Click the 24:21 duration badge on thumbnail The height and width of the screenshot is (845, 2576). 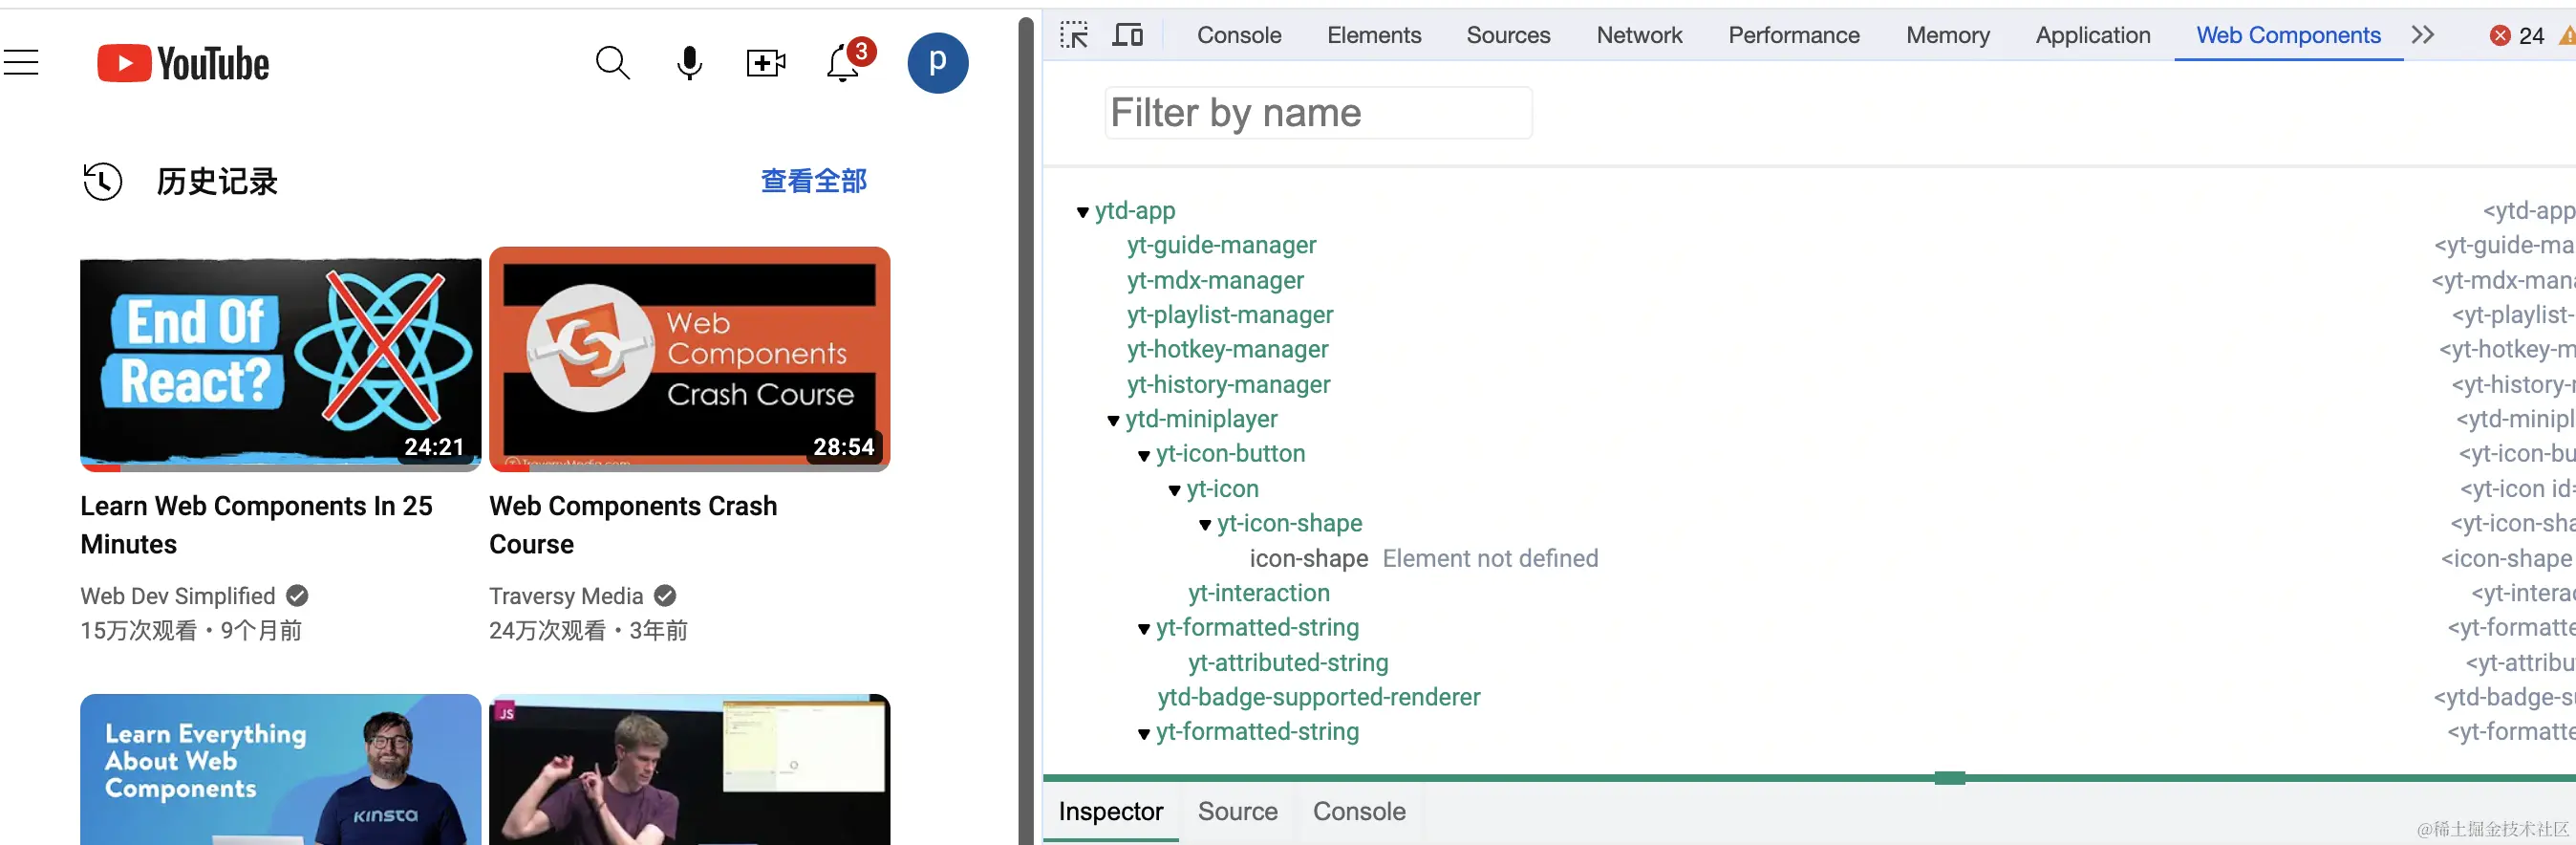tap(434, 446)
